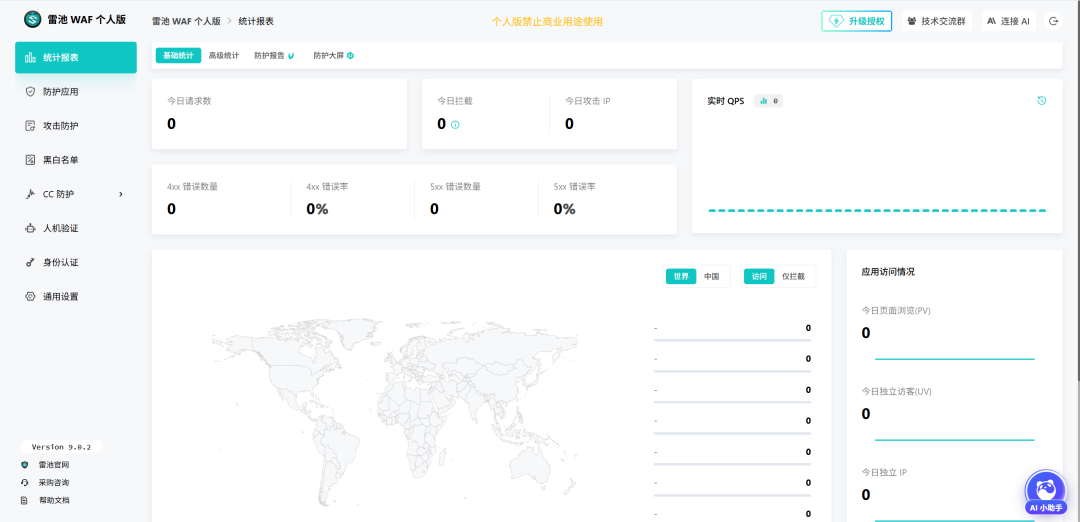Viewport: 1080px width, 522px height.
Task: Click the world map chart
Action: 395,413
